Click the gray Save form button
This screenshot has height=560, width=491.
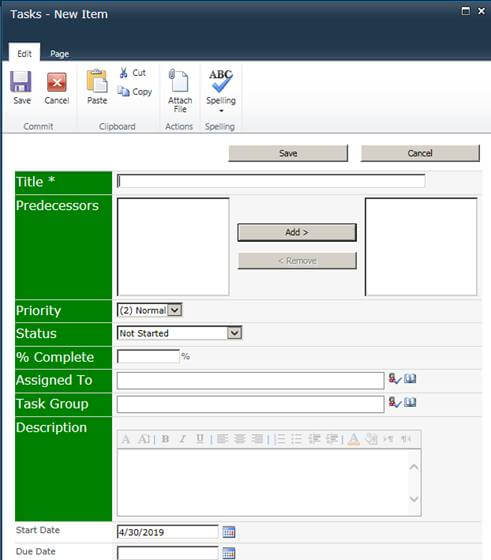288,153
